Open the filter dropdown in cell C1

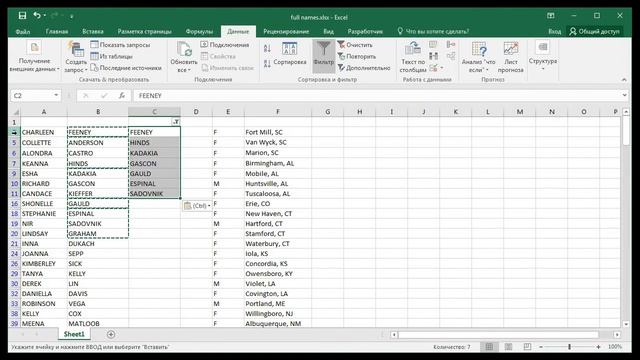176,122
